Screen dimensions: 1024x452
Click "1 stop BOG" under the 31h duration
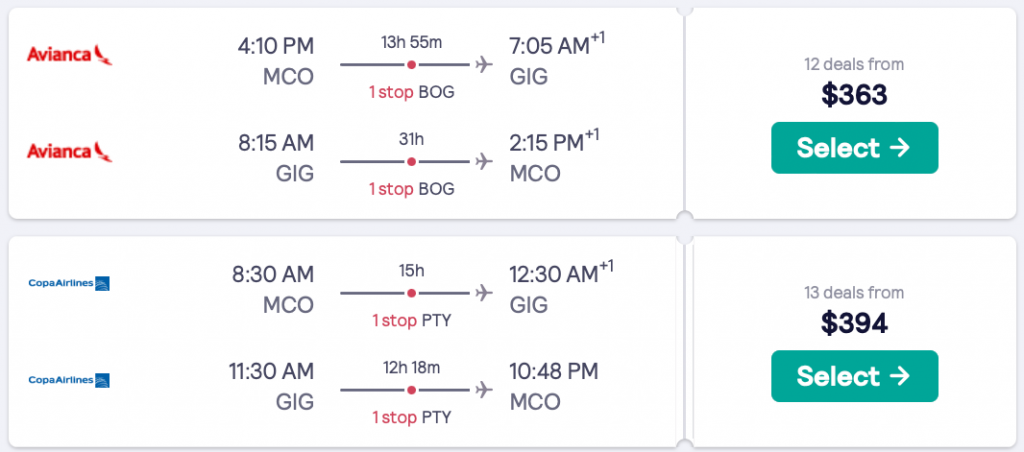pos(412,189)
